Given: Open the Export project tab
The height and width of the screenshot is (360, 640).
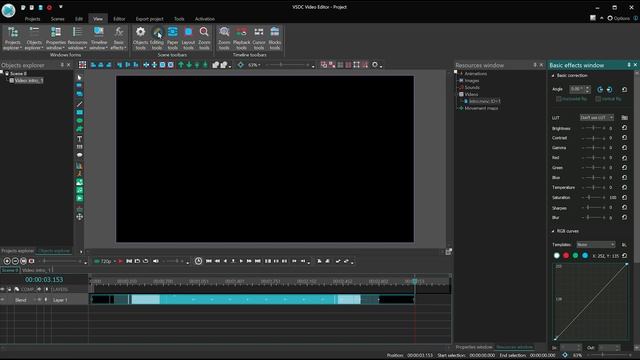Looking at the screenshot, I should [149, 19].
